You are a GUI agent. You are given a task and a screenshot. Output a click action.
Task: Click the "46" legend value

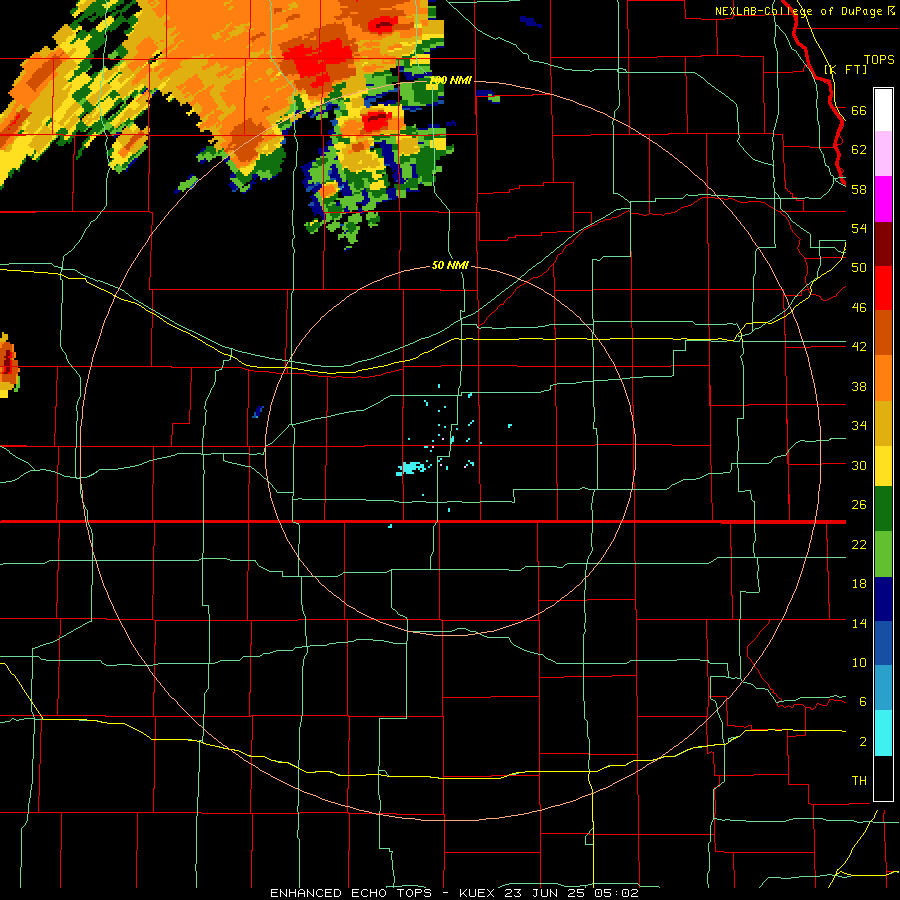pyautogui.click(x=859, y=308)
